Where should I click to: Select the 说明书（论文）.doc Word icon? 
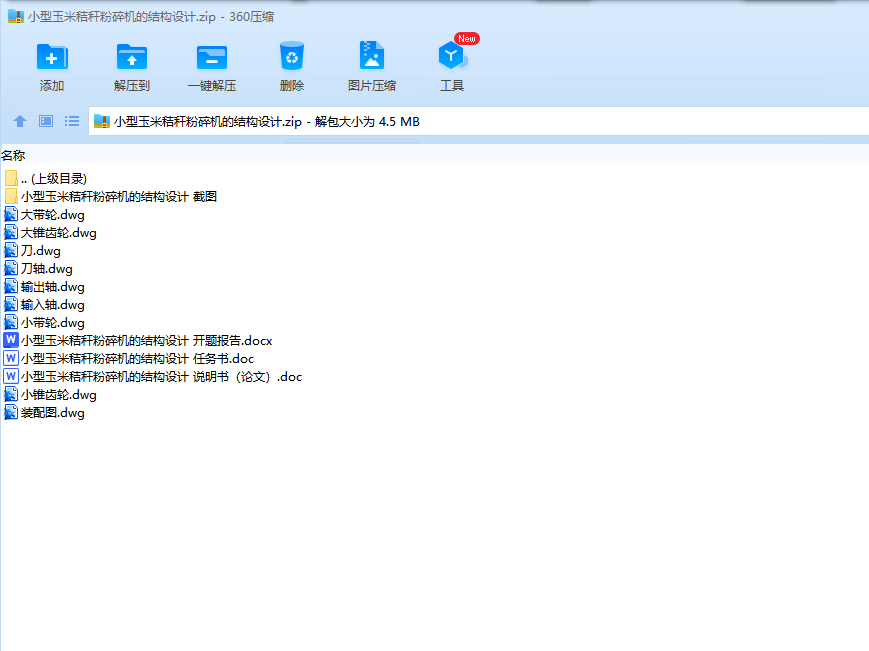click(11, 376)
